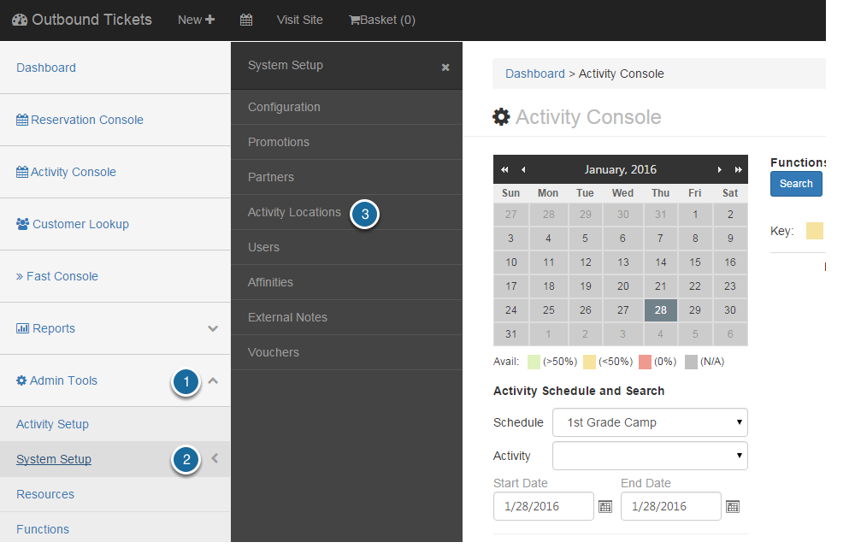
Task: Click the Basket shopping cart icon
Action: coord(354,20)
